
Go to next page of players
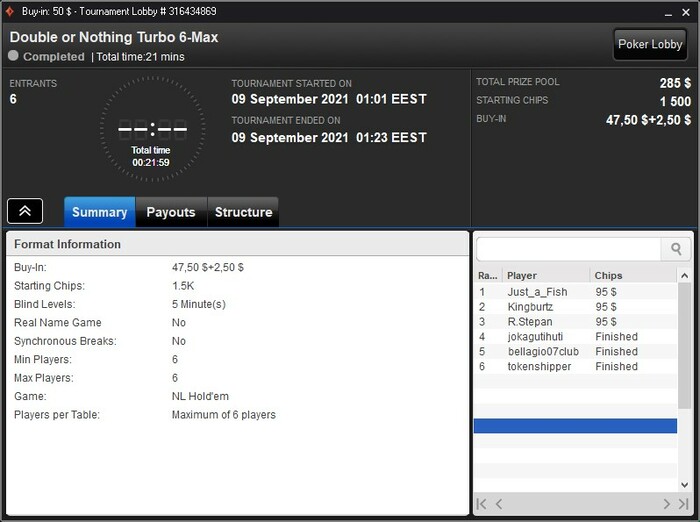pyautogui.click(x=667, y=504)
